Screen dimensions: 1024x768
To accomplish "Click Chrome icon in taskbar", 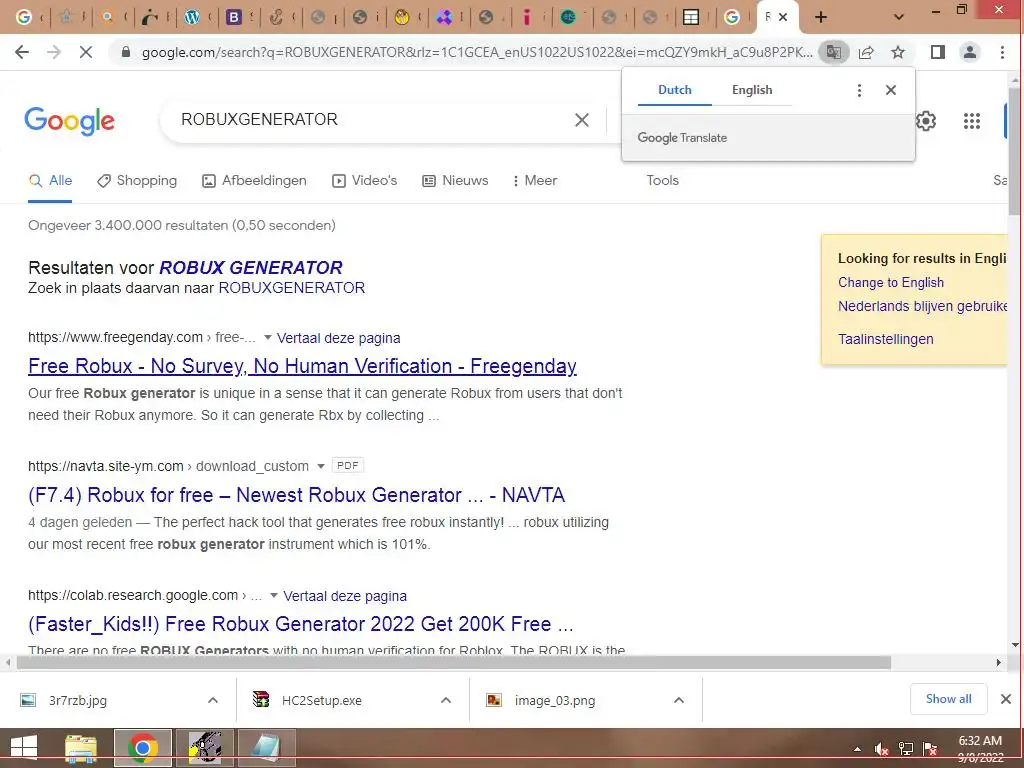I will click(143, 748).
